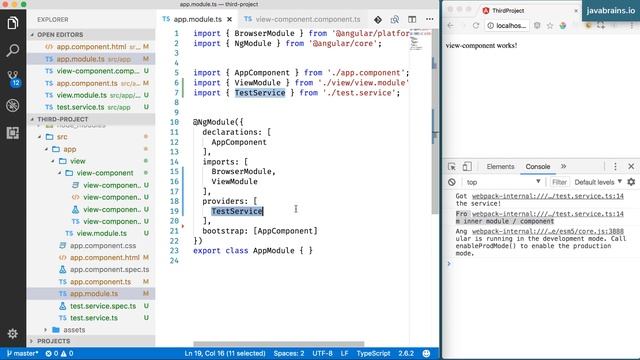This screenshot has width=640, height=360.
Task: Clear the console with the clear icon
Action: click(451, 182)
